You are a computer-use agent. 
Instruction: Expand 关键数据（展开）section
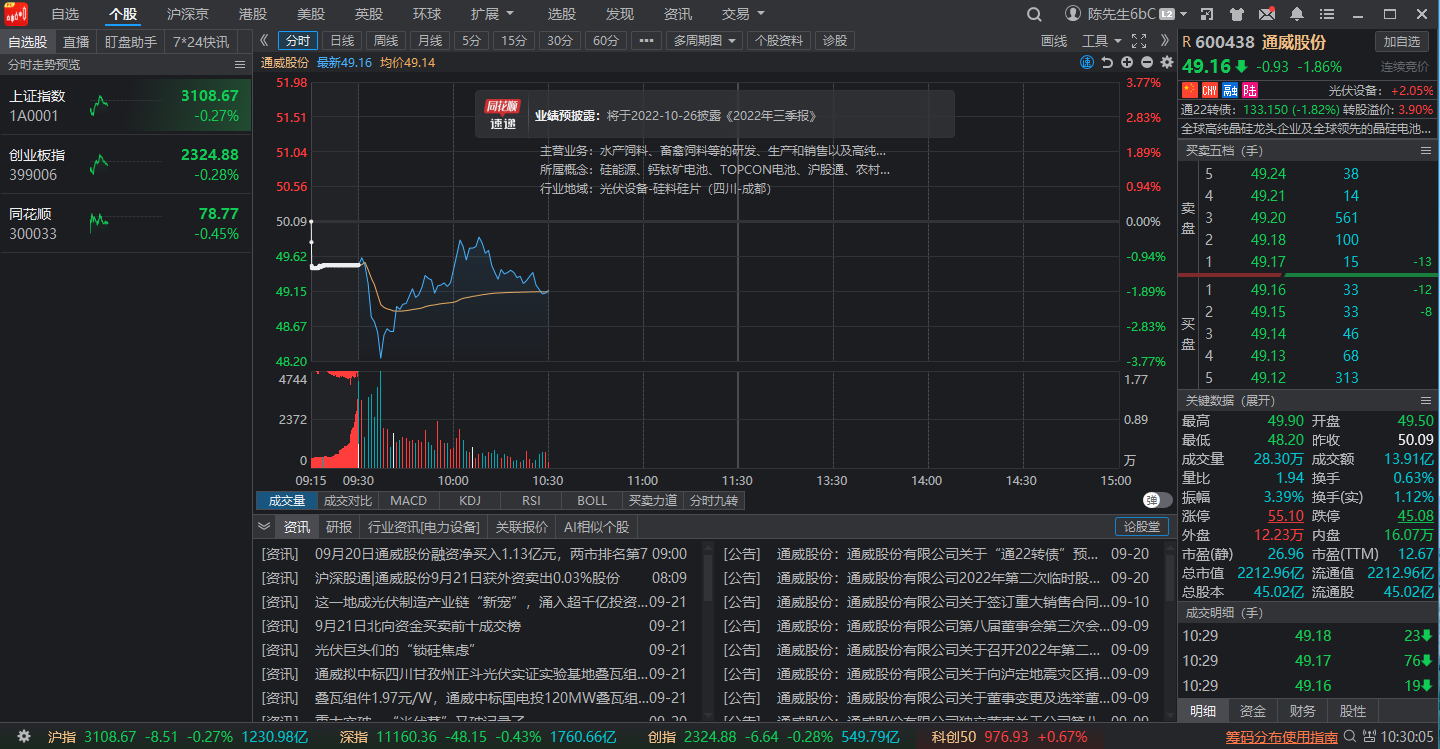1230,400
